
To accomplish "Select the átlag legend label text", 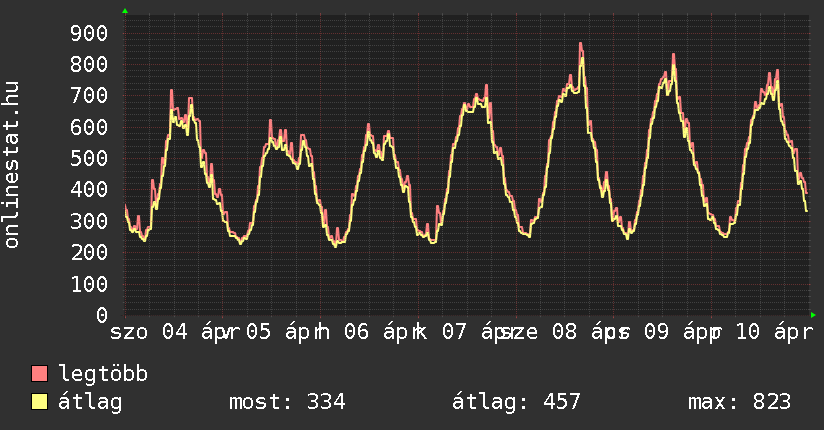I will click(x=90, y=402).
